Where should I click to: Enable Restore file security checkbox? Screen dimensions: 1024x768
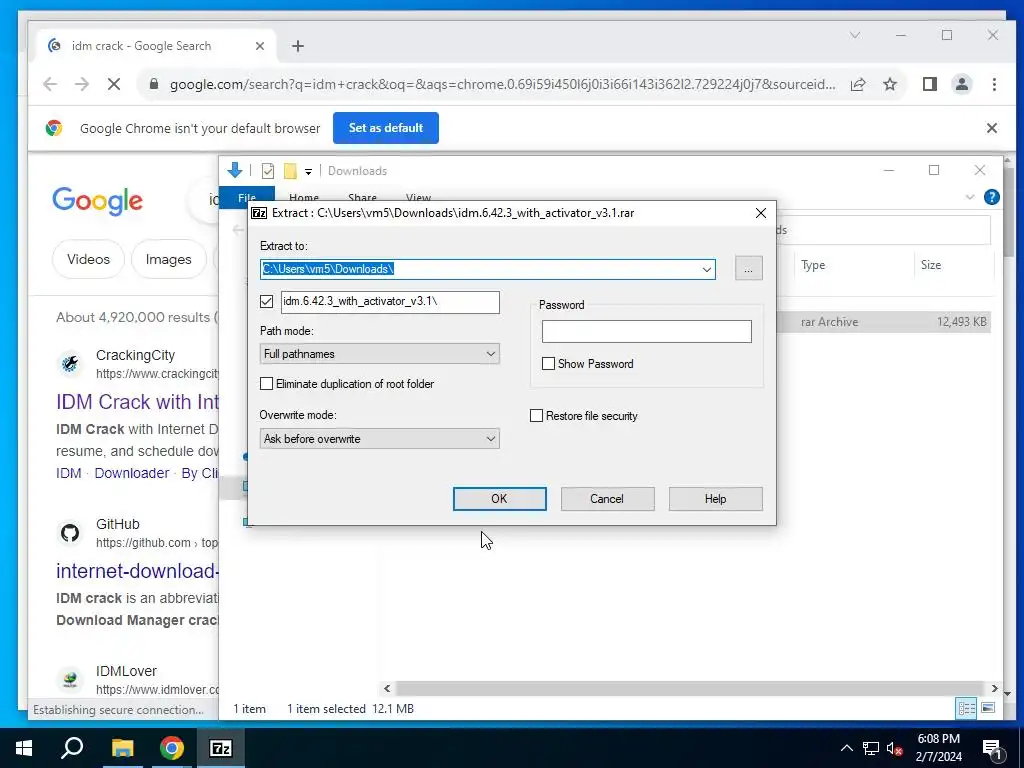point(536,416)
